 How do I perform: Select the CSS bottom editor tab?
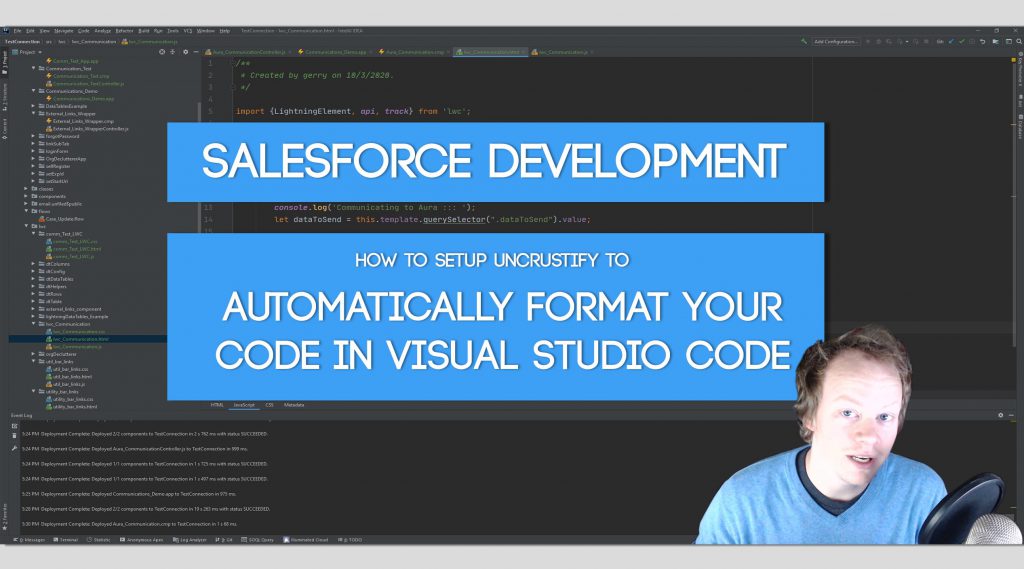(x=269, y=405)
